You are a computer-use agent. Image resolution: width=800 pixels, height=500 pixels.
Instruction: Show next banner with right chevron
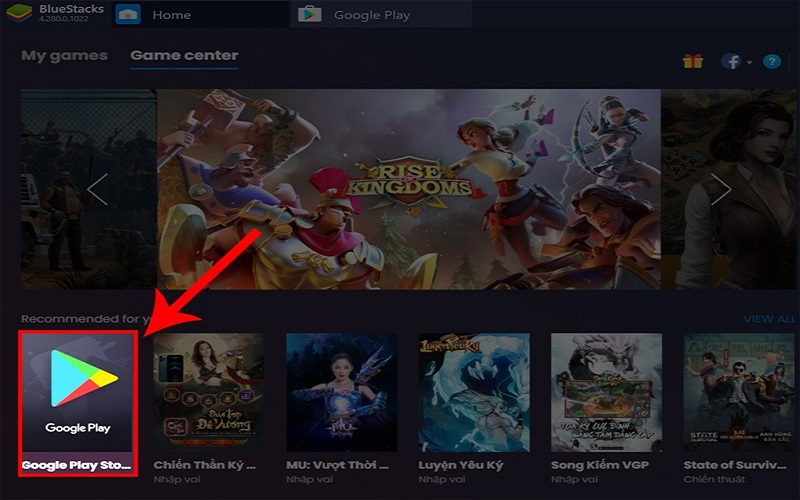pyautogui.click(x=721, y=189)
